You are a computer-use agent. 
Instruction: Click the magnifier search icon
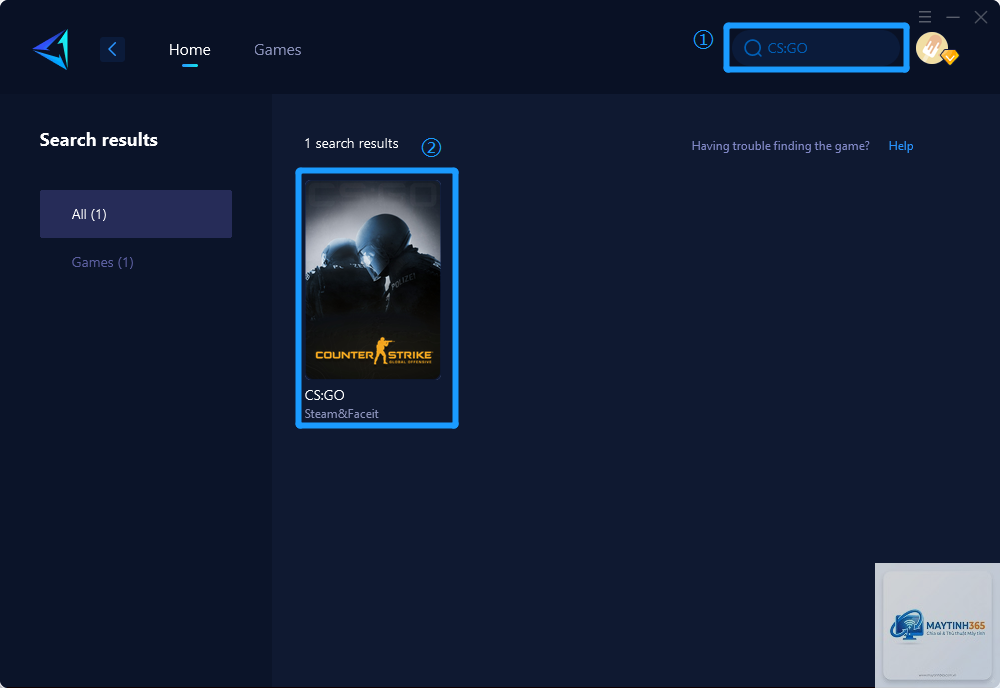(753, 48)
